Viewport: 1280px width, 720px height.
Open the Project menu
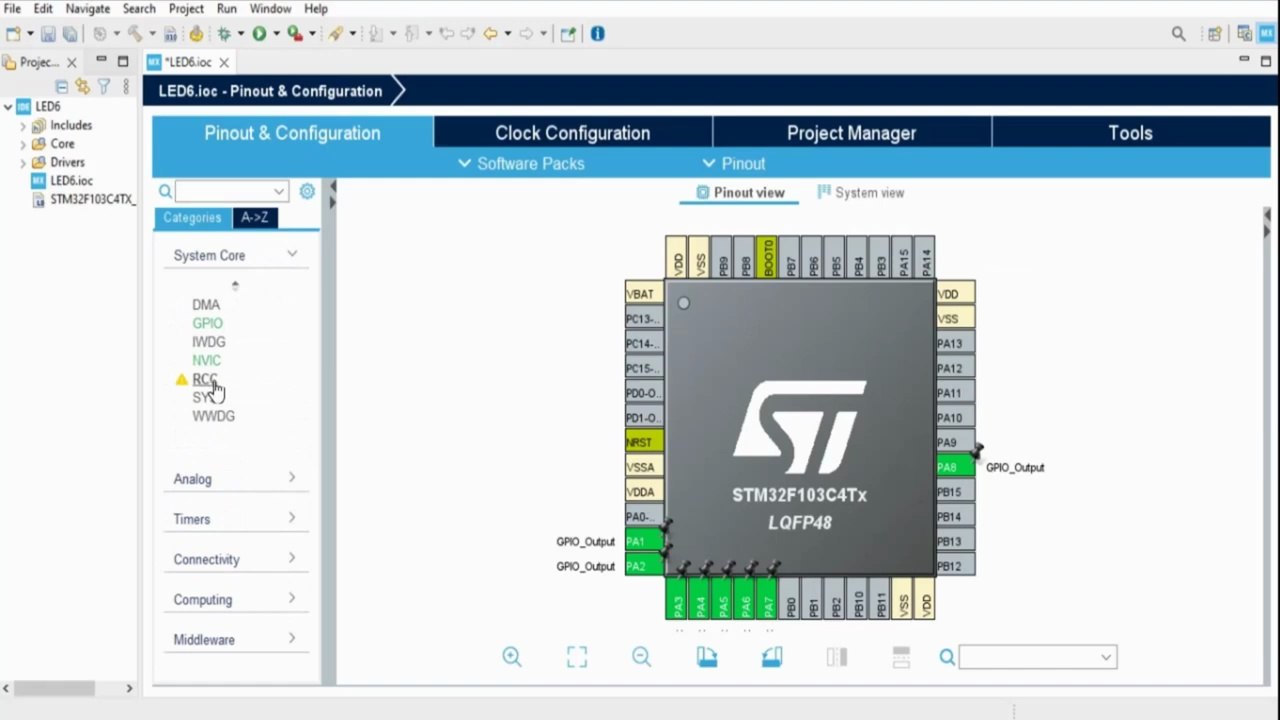tap(186, 9)
